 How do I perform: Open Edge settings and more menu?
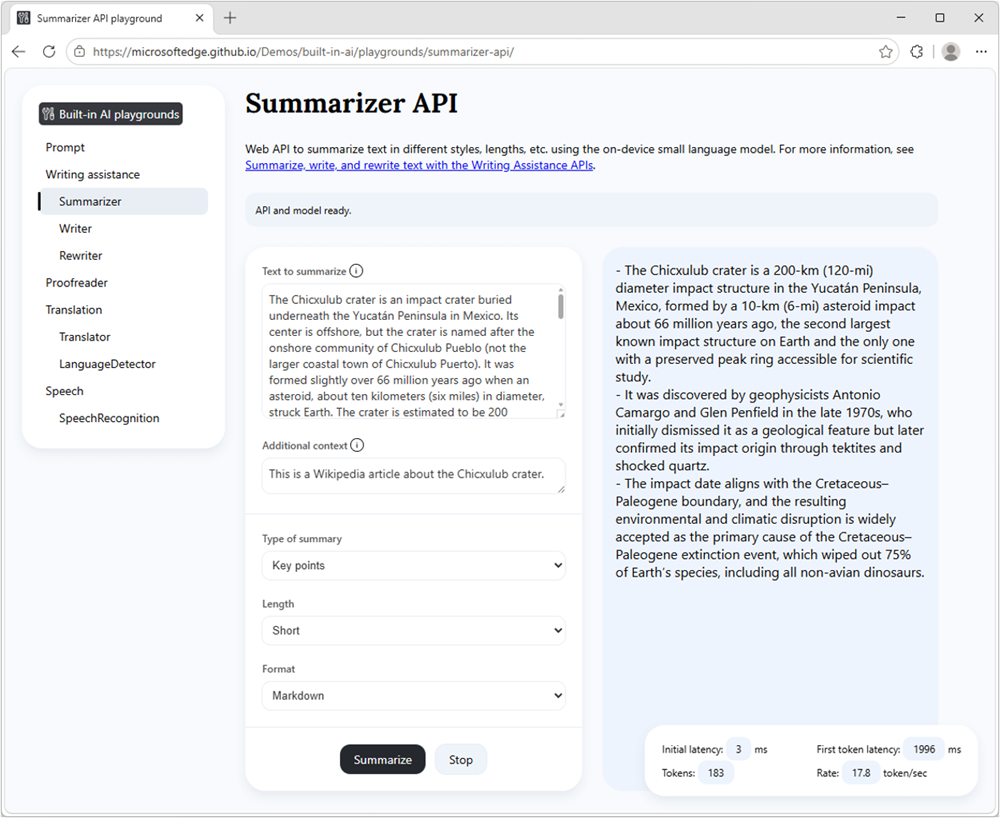[x=981, y=52]
